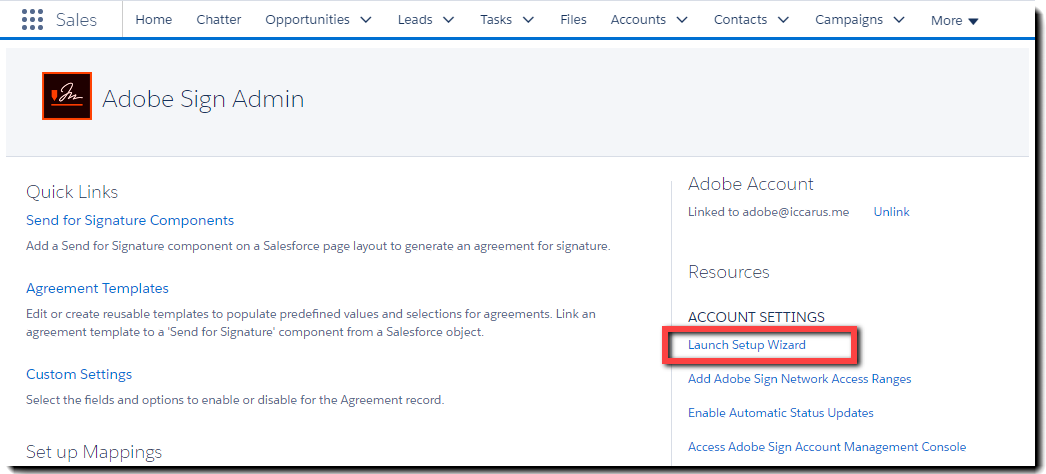
Task: Go to the Home tab
Action: (x=153, y=20)
